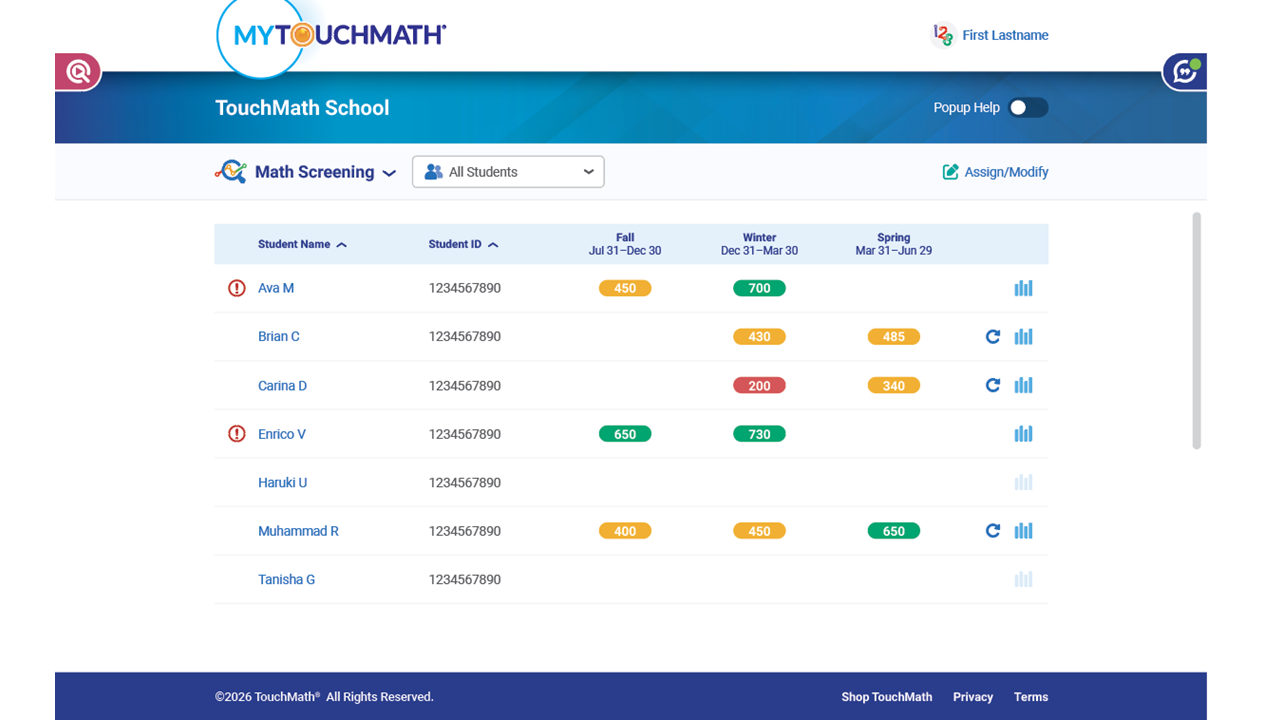Click Enrico V's Winter score 730
This screenshot has height=720, width=1280.
pos(760,434)
